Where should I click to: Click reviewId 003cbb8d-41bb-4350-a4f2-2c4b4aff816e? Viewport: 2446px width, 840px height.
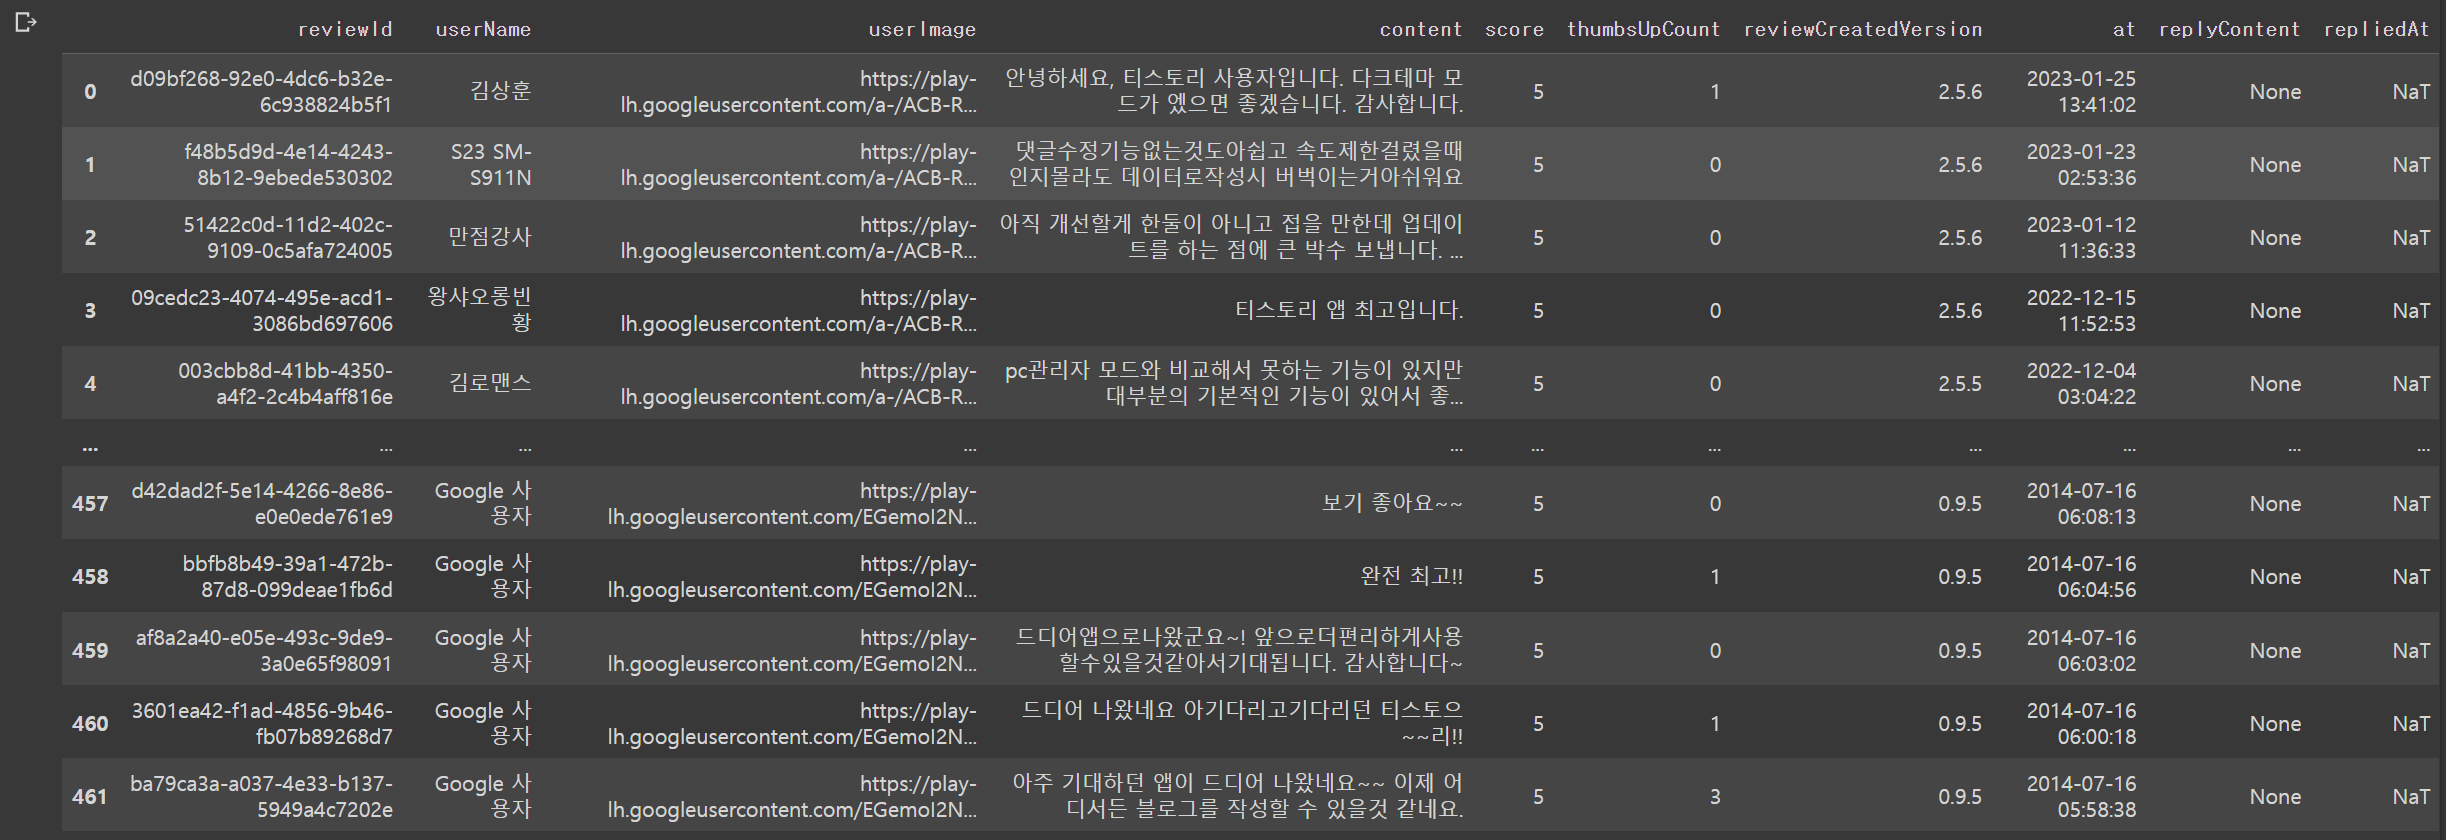[285, 383]
